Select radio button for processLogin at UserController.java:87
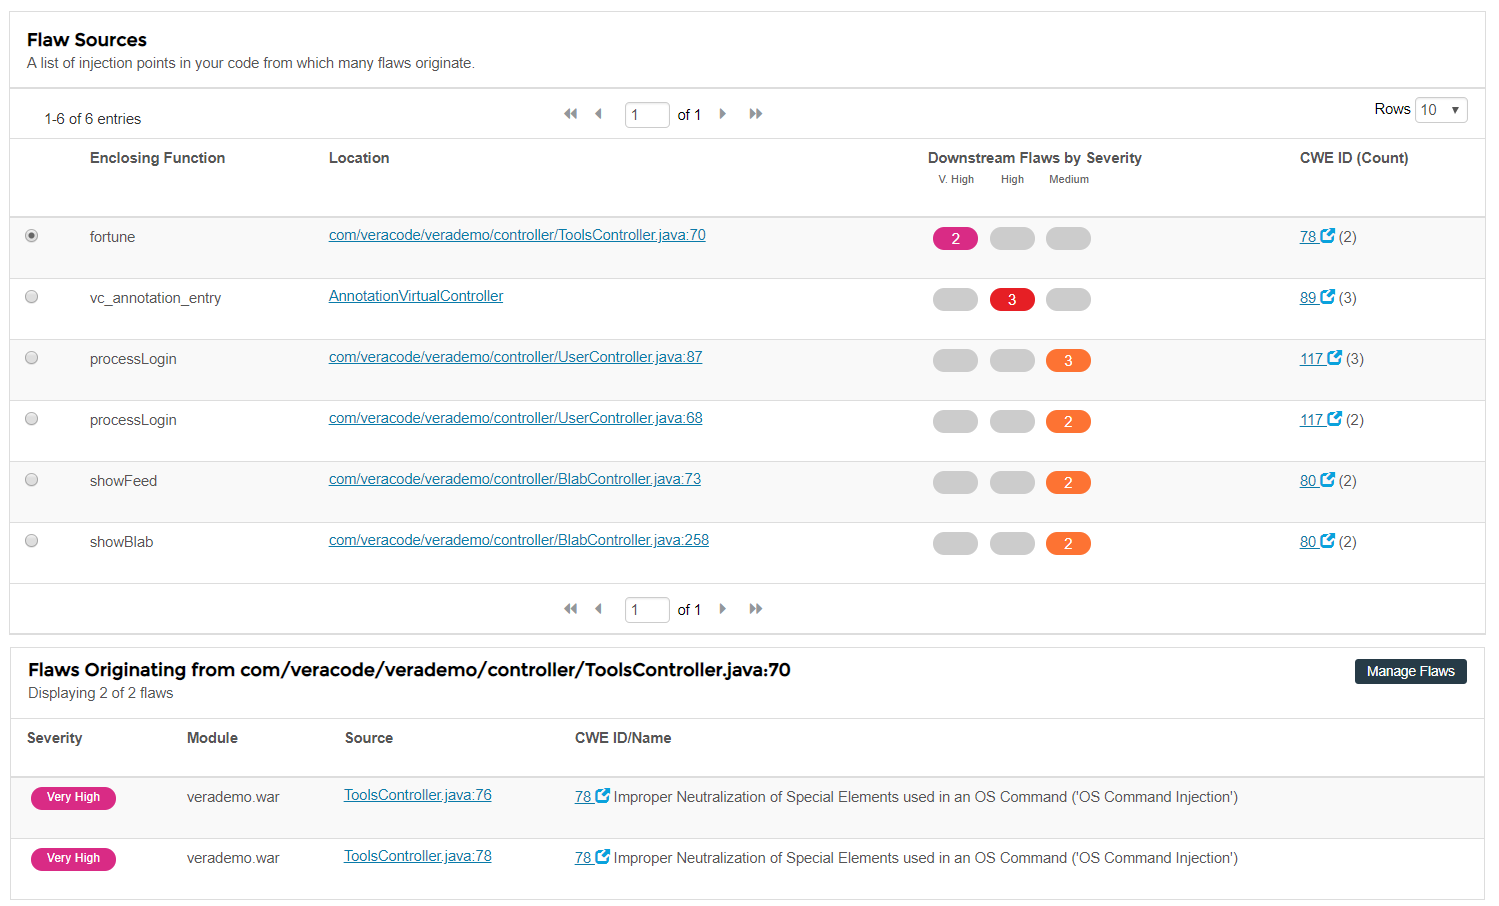 point(31,357)
